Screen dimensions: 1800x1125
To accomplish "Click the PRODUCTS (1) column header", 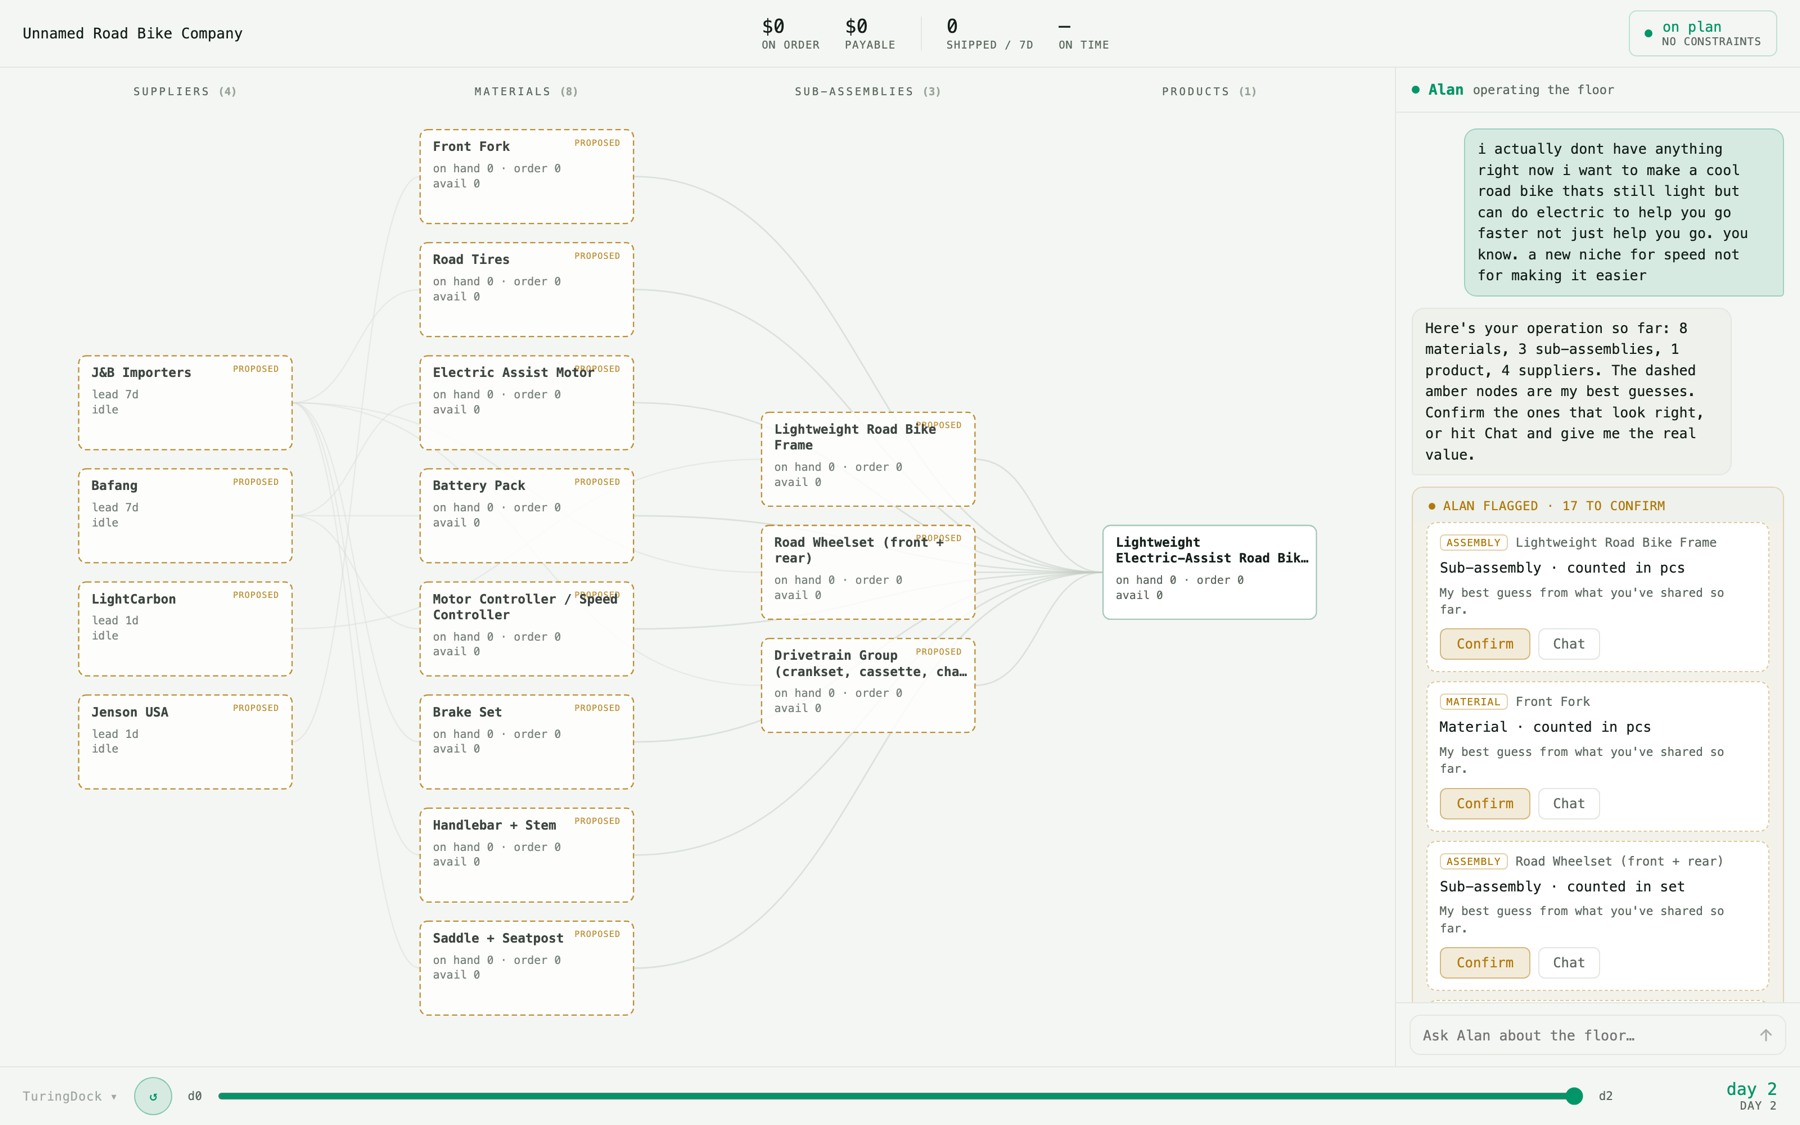I will pyautogui.click(x=1209, y=91).
